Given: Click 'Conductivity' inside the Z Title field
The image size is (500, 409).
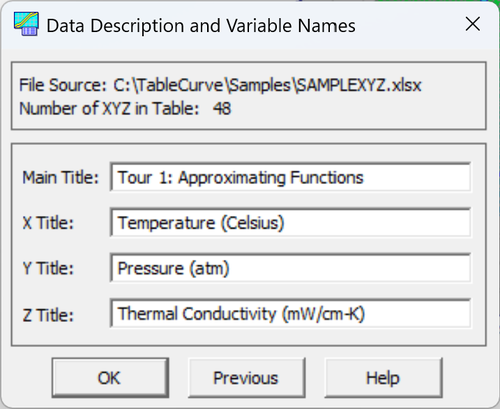Looking at the screenshot, I should (230, 314).
